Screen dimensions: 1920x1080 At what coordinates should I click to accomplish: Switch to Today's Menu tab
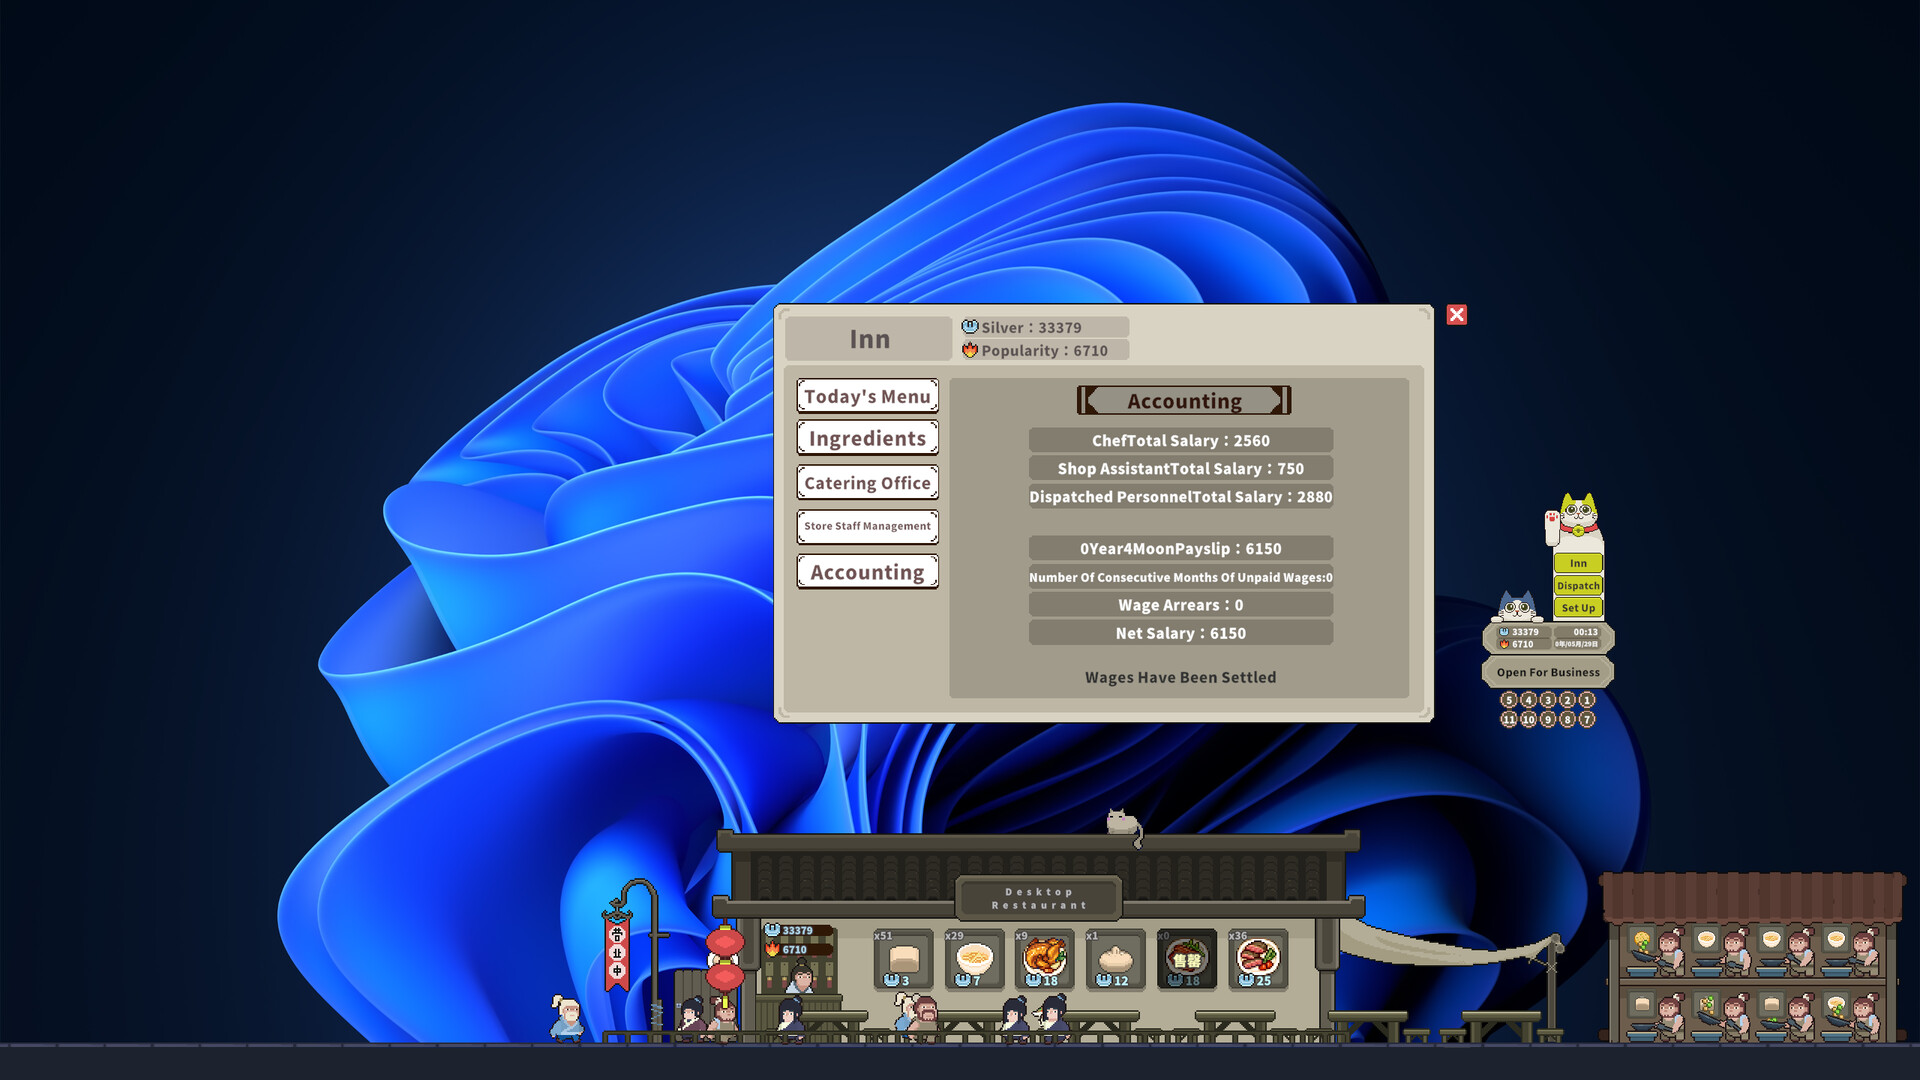tap(866, 396)
